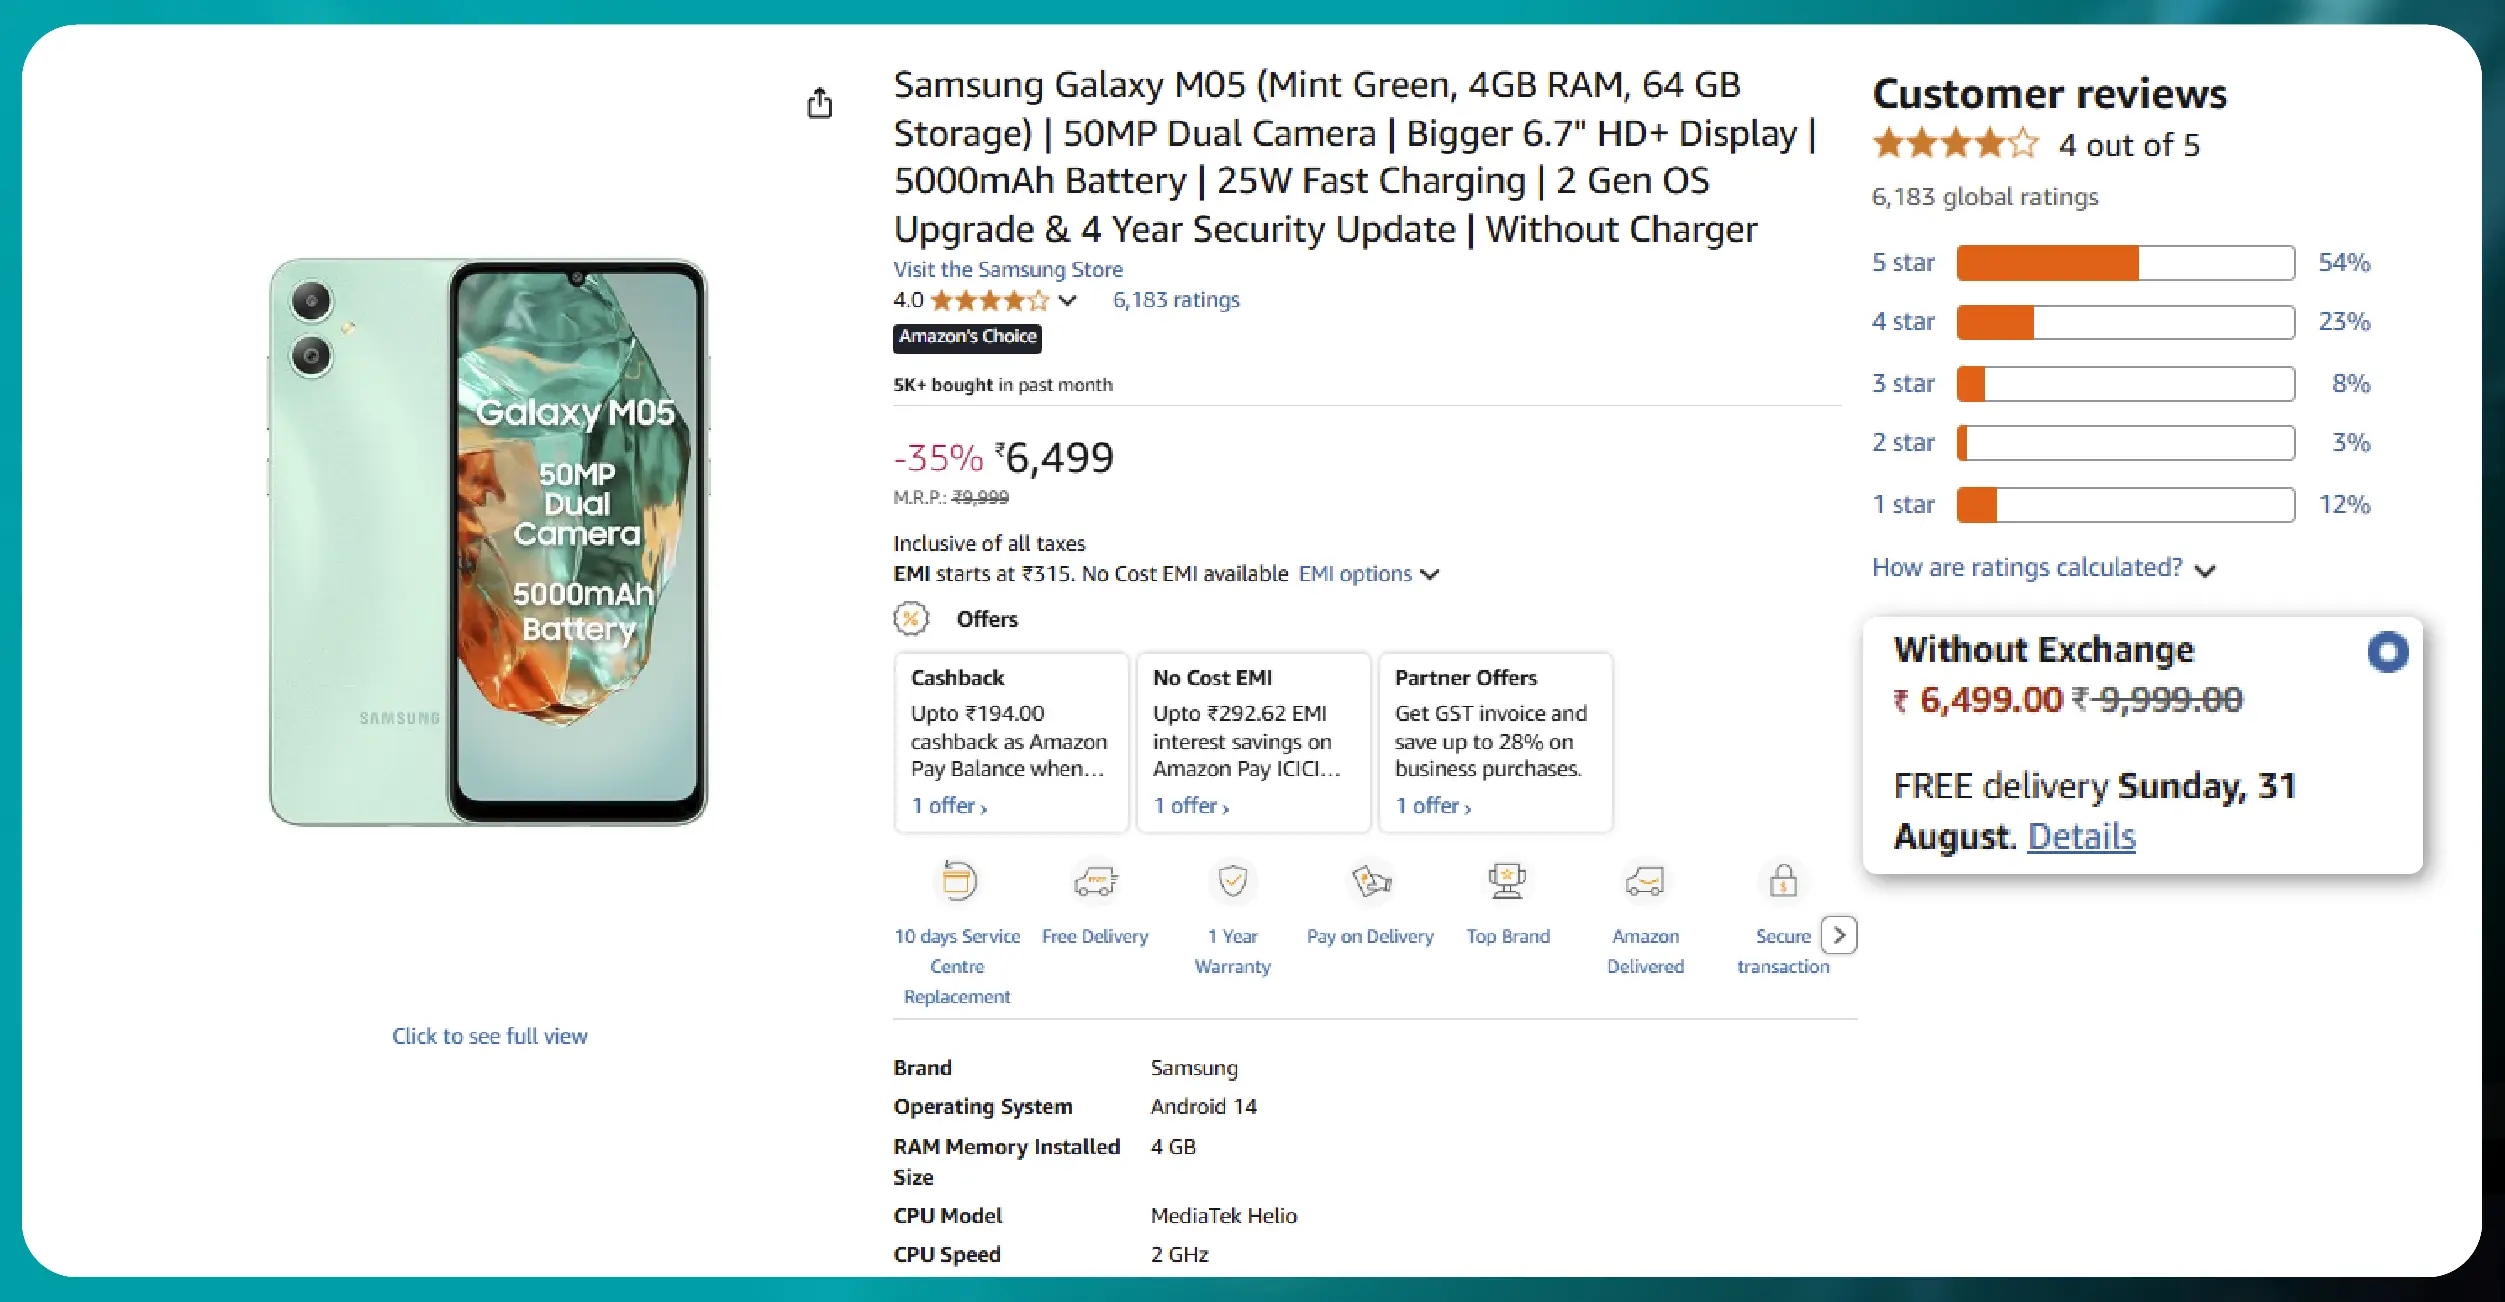Click the Free Delivery truck icon
Screen dimensions: 2505x1302
tap(1095, 882)
